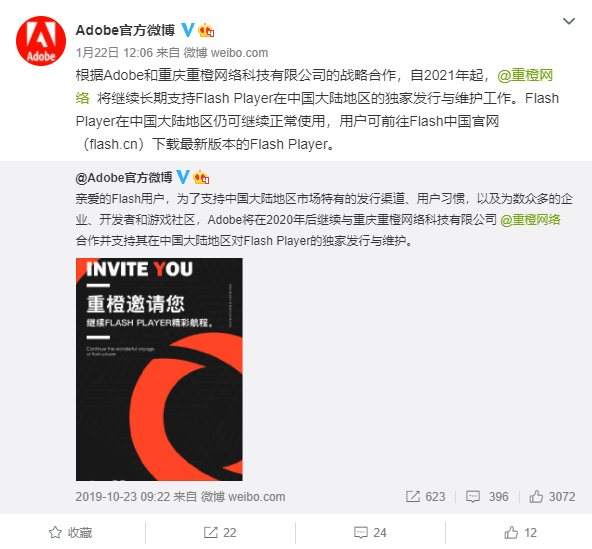592x549 pixels.
Task: Repost this post via the 22 button
Action: tap(220, 532)
